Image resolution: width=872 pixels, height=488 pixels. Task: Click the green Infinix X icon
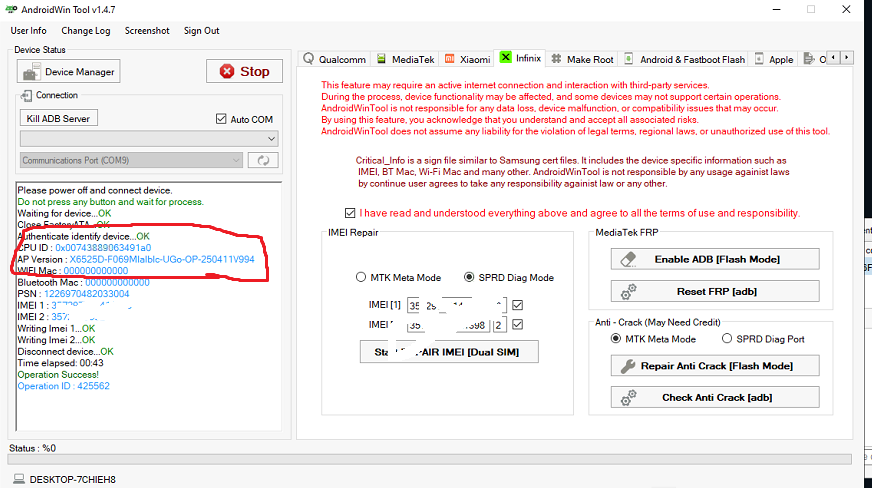coord(506,57)
